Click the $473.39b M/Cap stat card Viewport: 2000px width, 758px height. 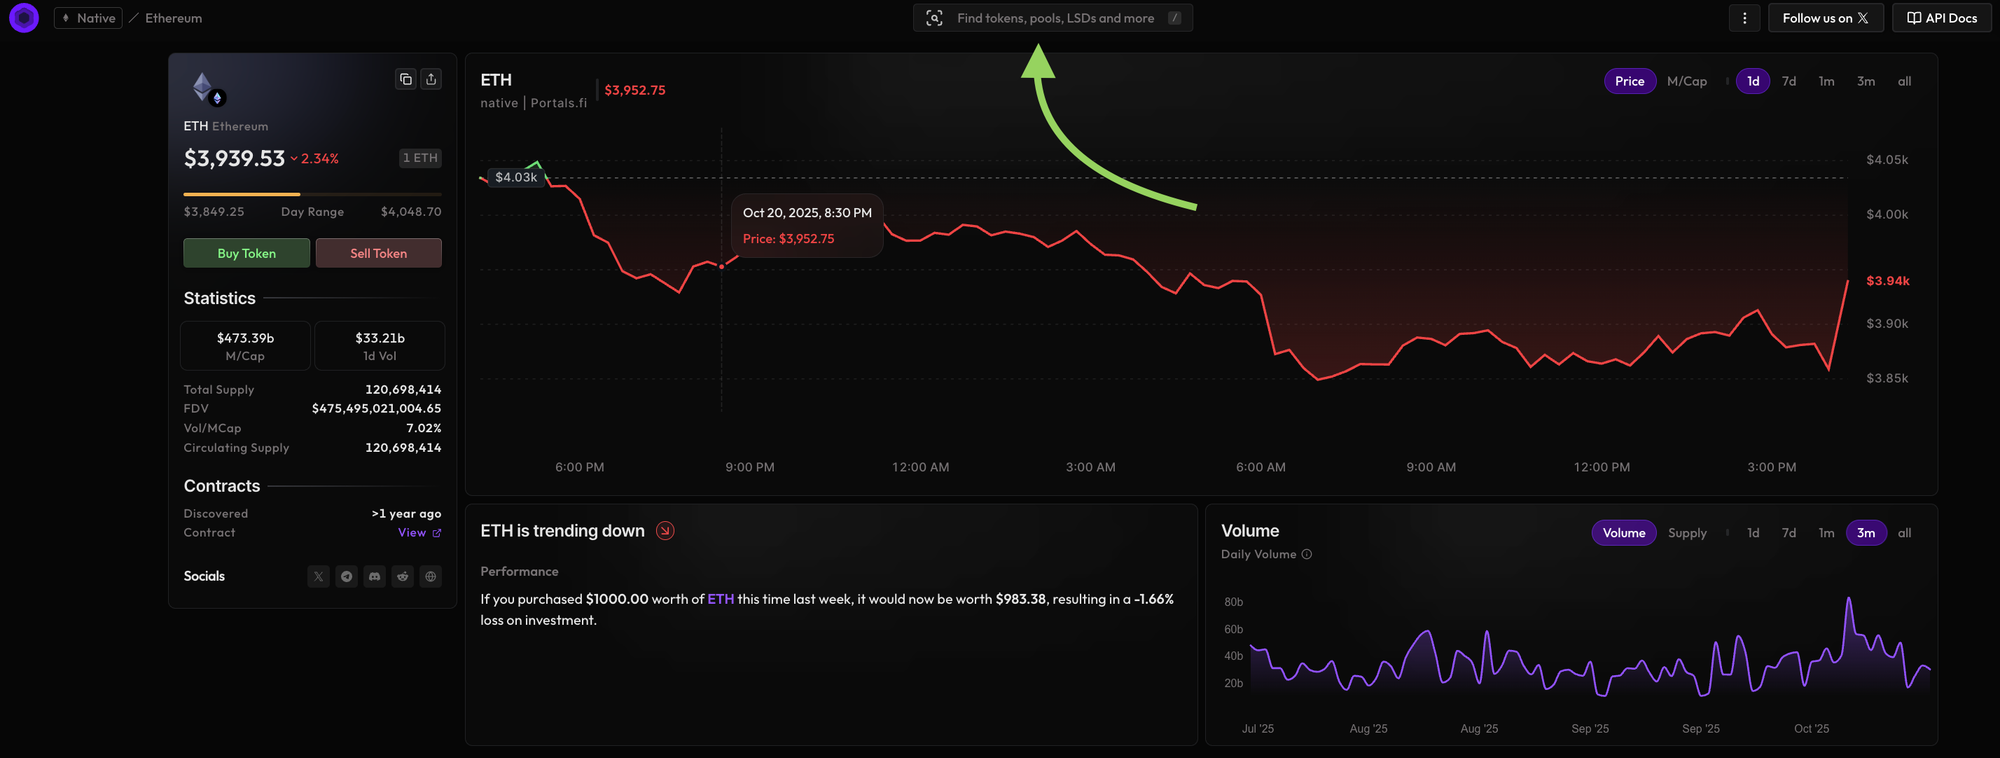[x=245, y=346]
